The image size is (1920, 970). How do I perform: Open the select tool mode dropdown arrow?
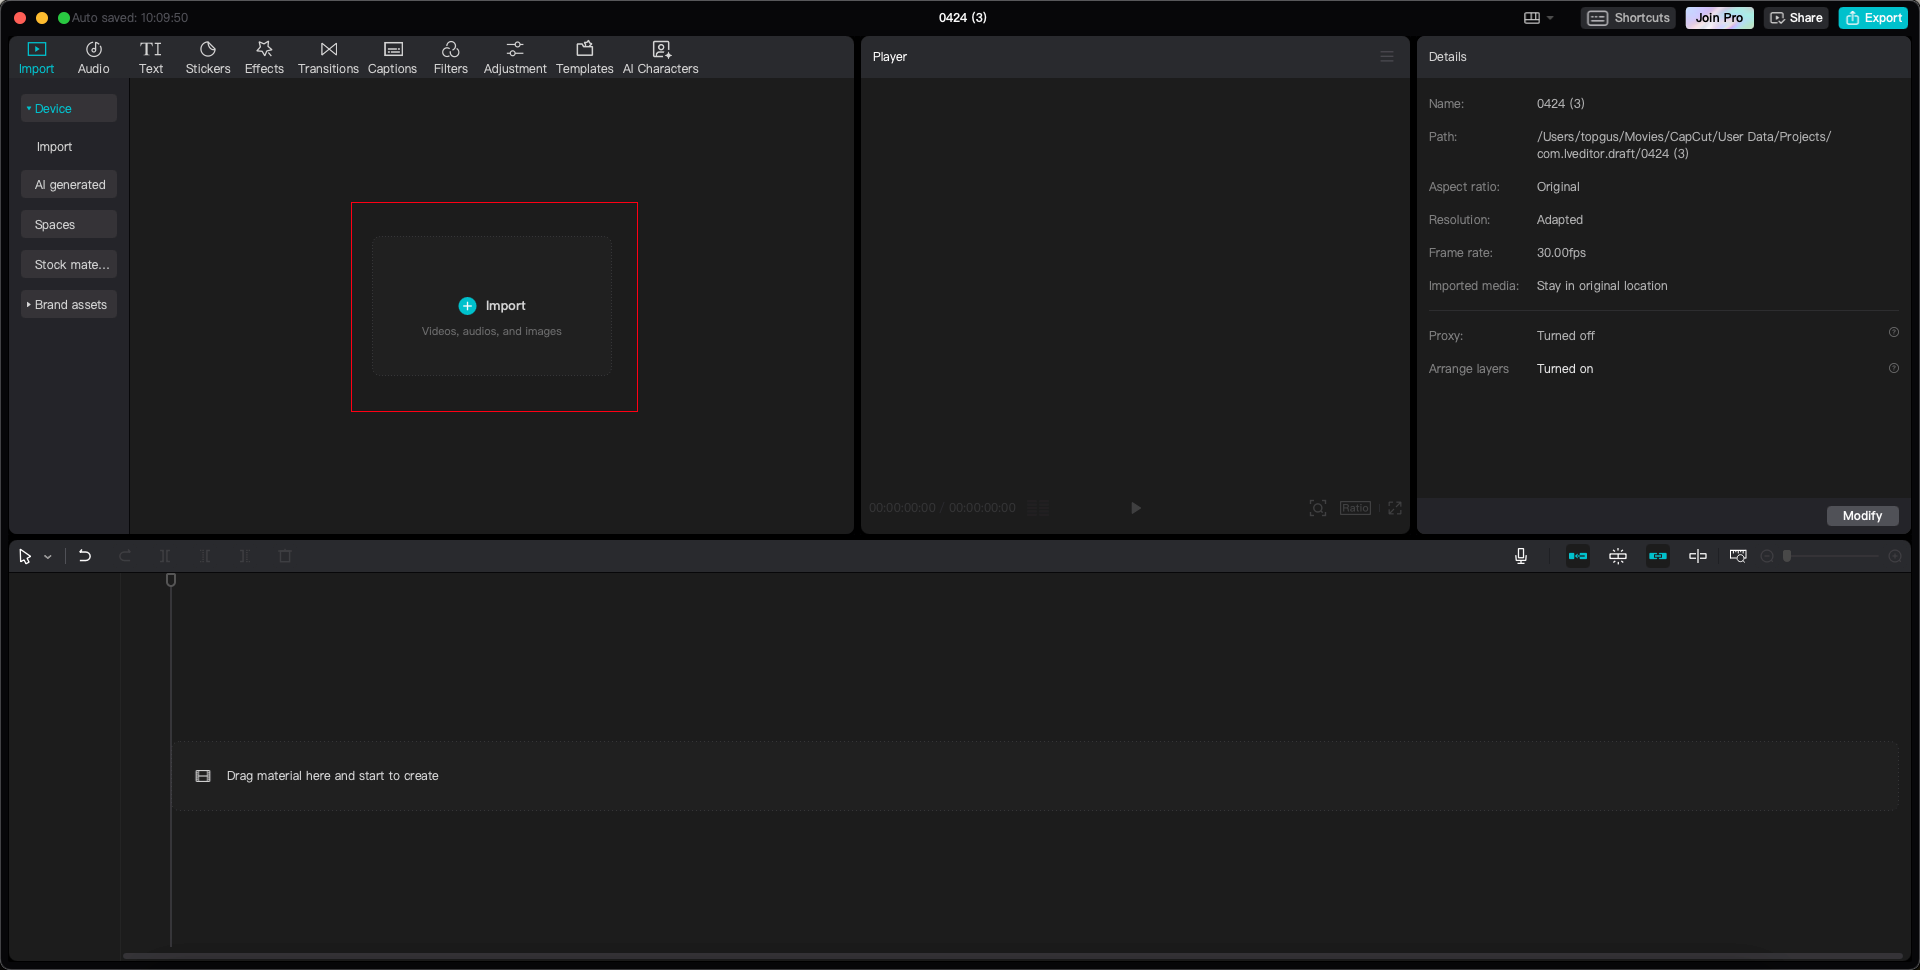(48, 557)
